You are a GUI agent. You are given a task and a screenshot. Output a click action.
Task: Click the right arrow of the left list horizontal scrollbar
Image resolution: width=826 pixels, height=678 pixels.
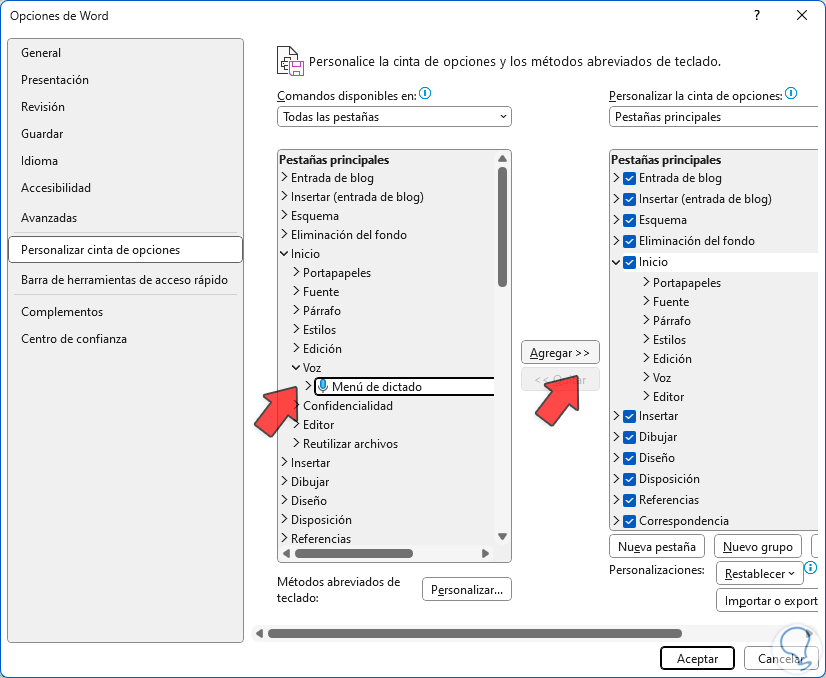click(485, 553)
